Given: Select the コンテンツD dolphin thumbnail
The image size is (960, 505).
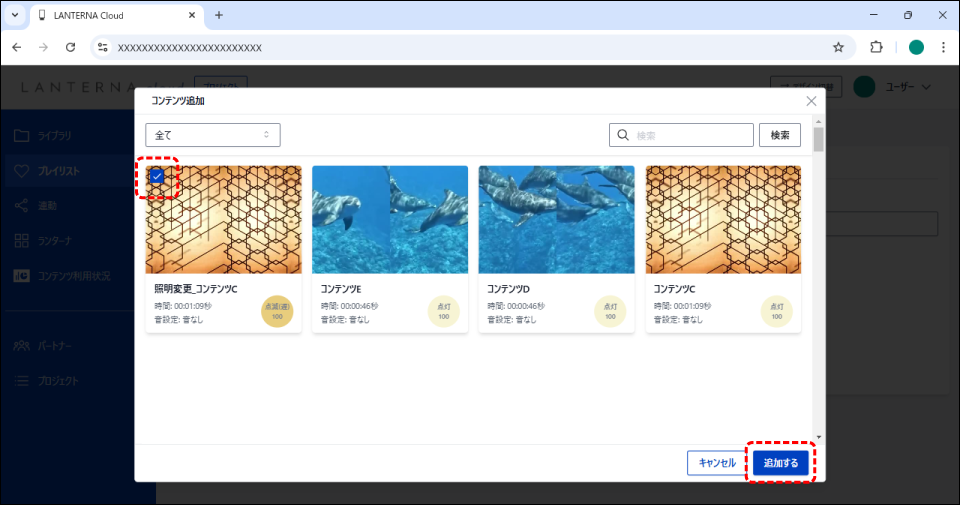Looking at the screenshot, I should click(556, 219).
